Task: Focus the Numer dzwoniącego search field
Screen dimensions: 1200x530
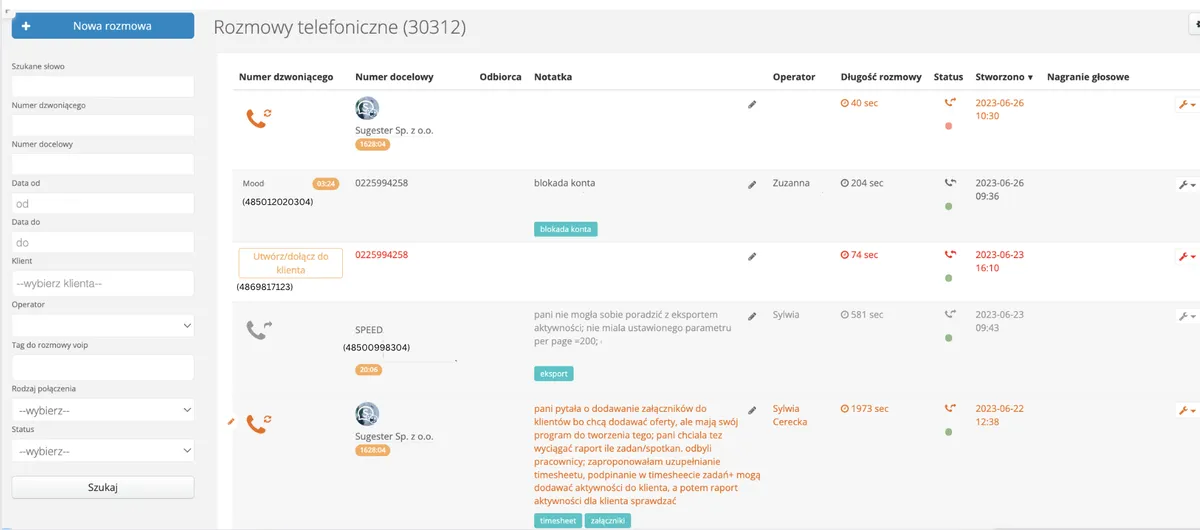Action: pos(102,125)
